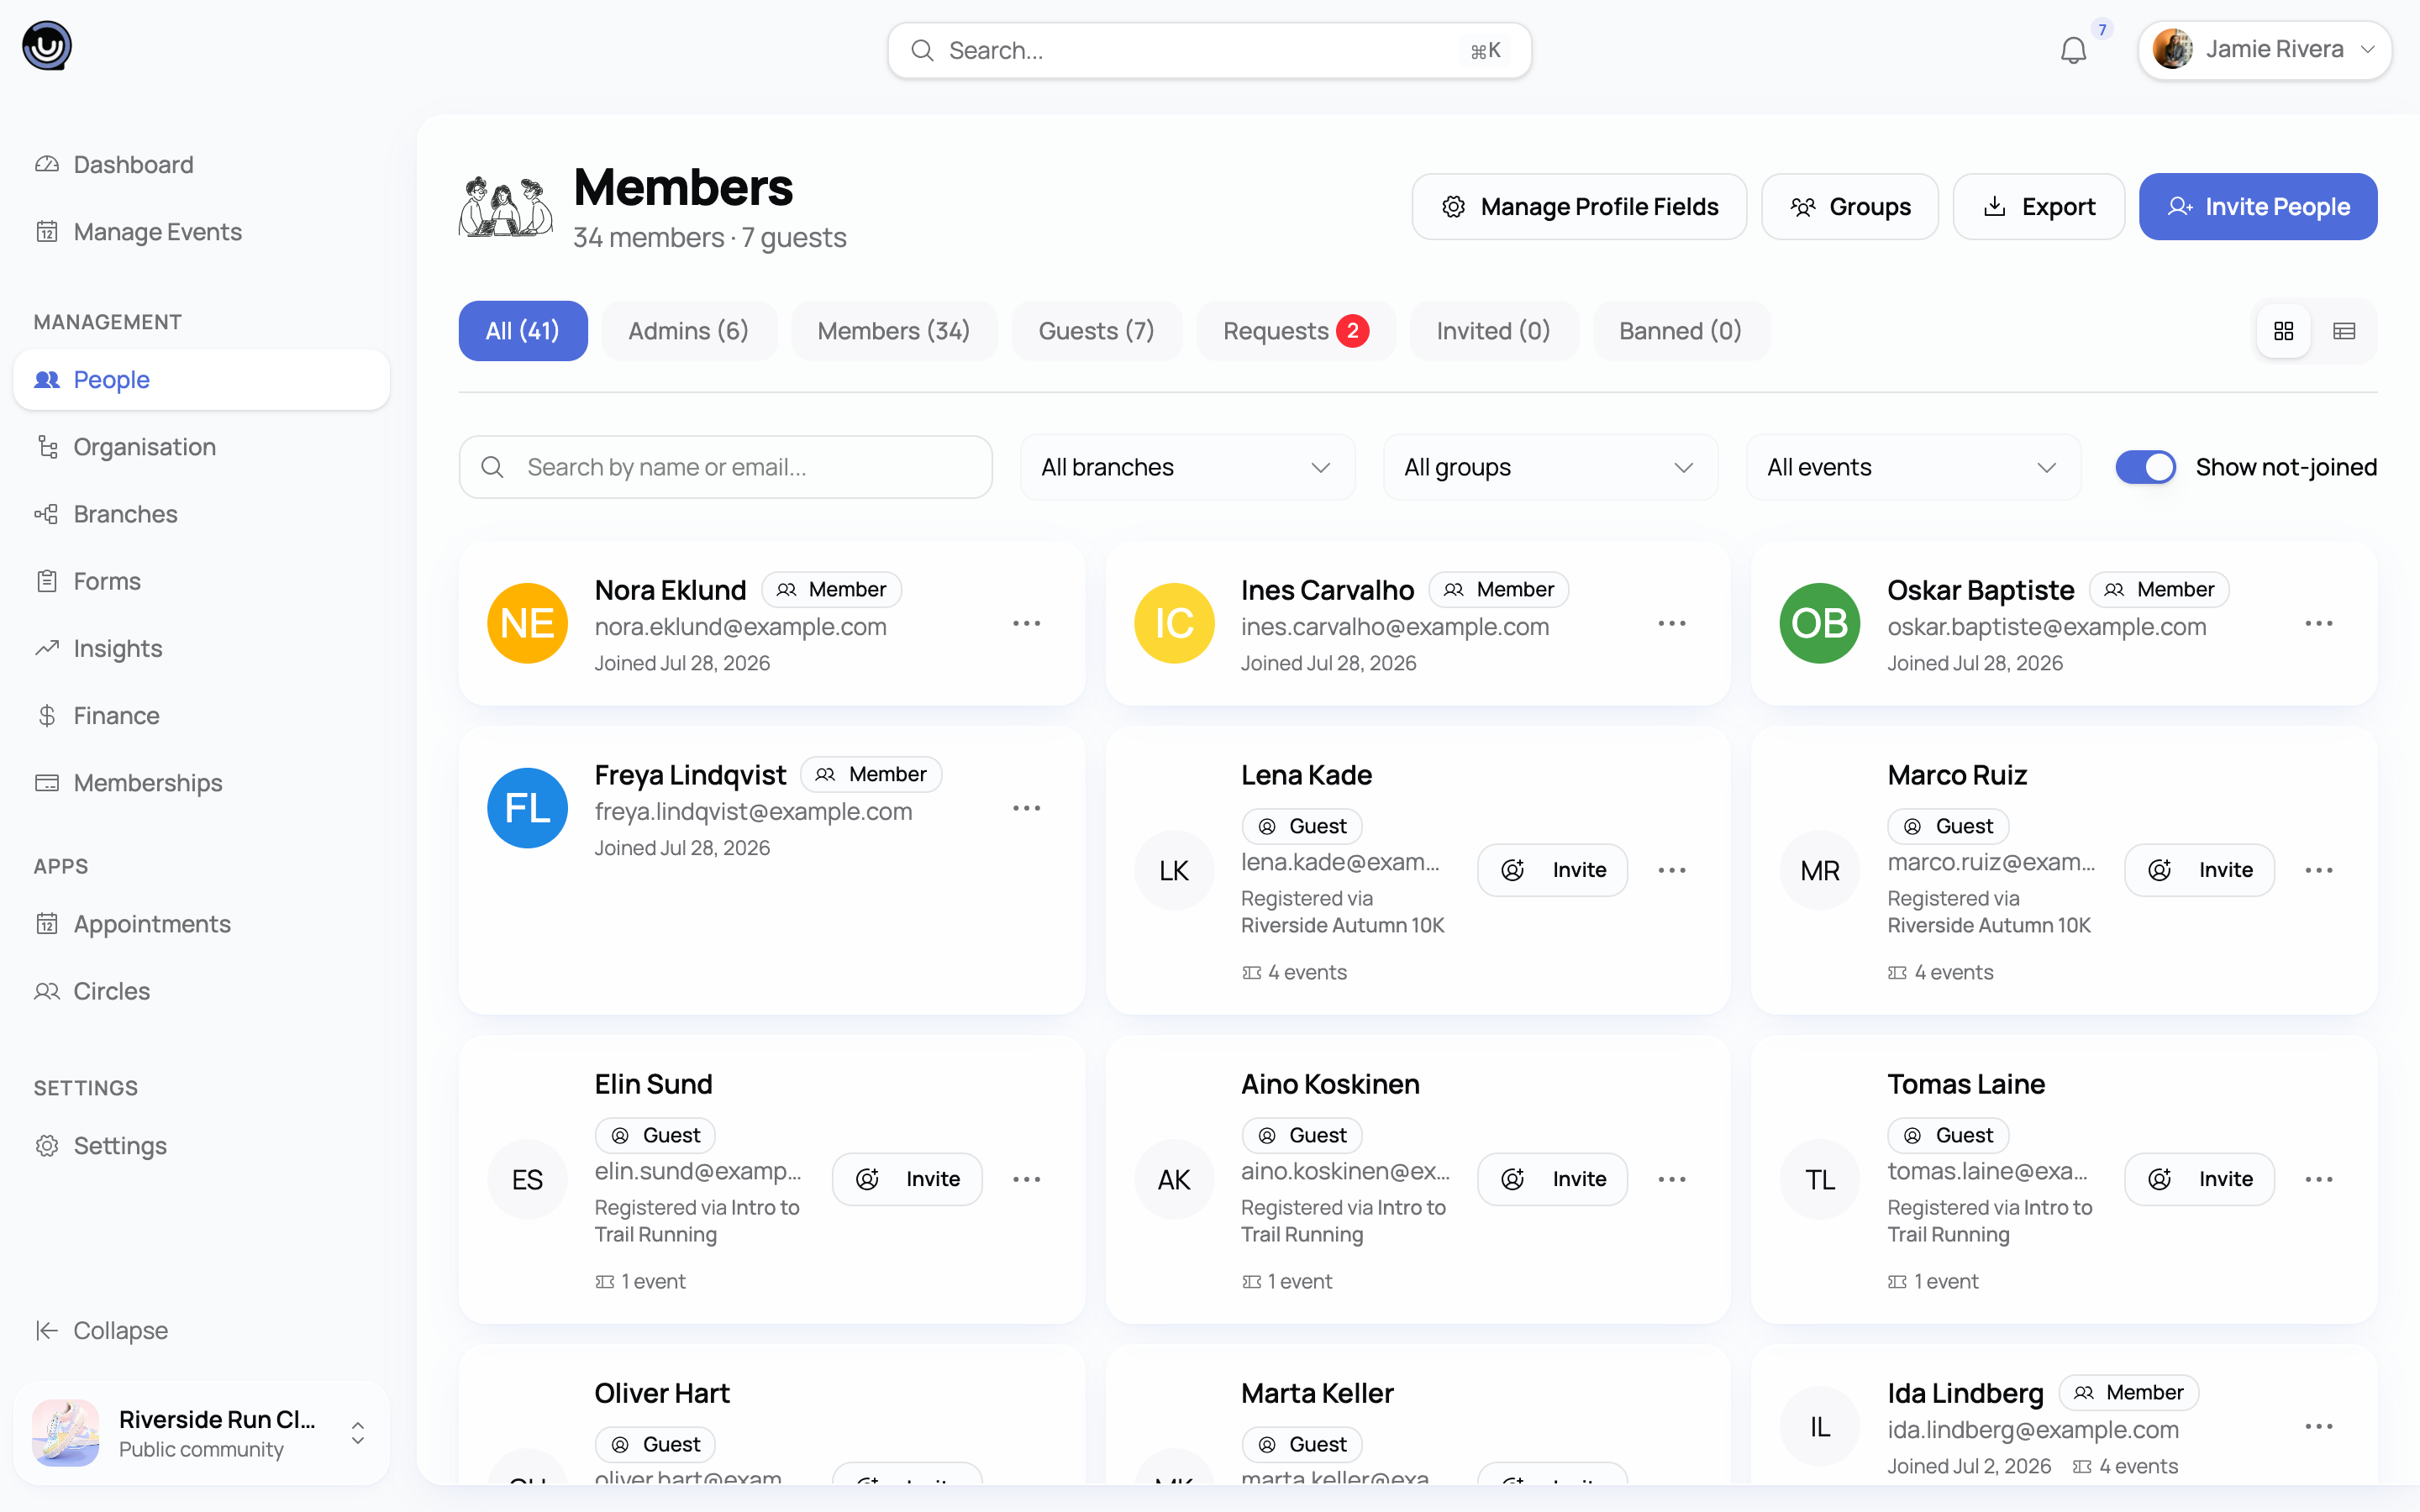Click Nora Eklund's NE avatar
The image size is (2420, 1512).
[x=527, y=623]
